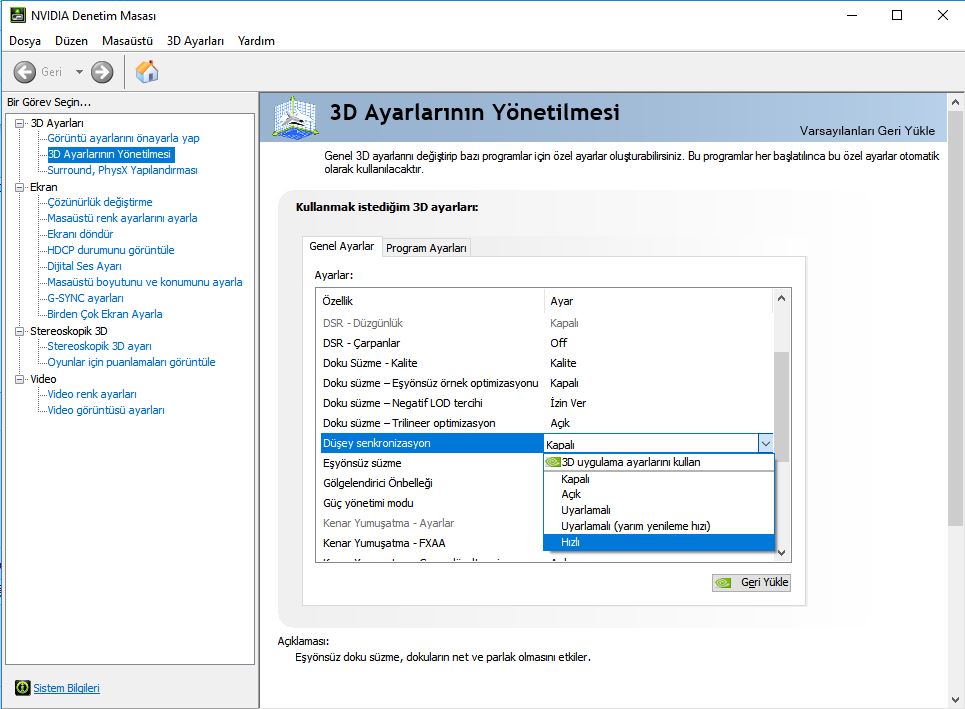Viewport: 965px width, 709px height.
Task: Collapse the Stereoskopik 3D tree node
Action: click(20, 331)
